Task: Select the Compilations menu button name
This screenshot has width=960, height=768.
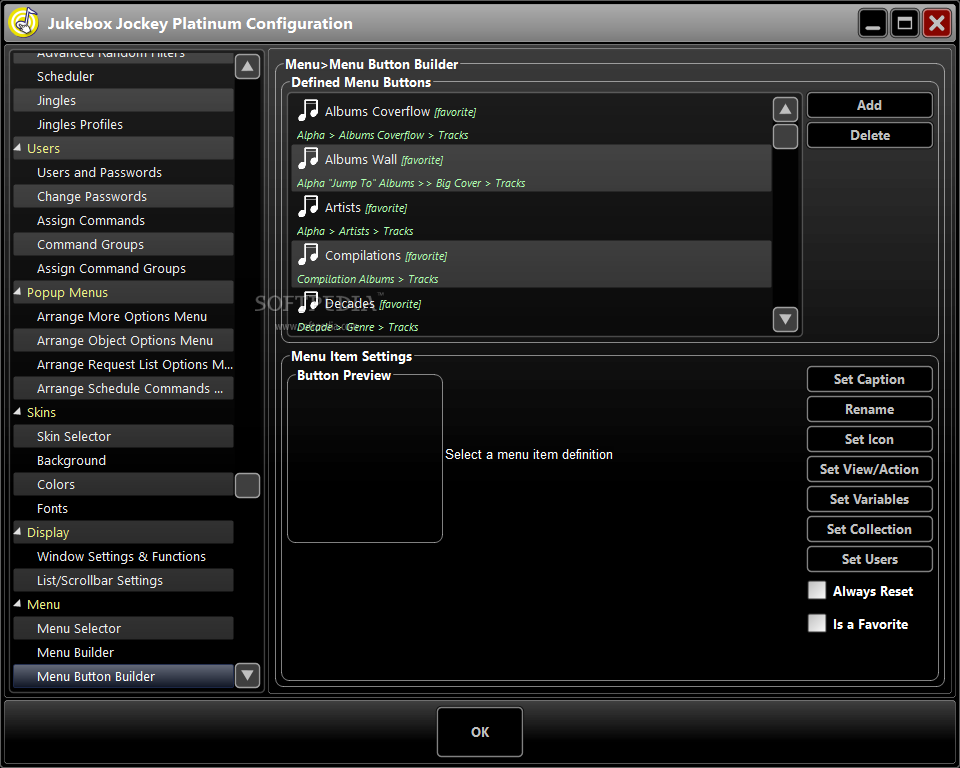Action: point(362,255)
